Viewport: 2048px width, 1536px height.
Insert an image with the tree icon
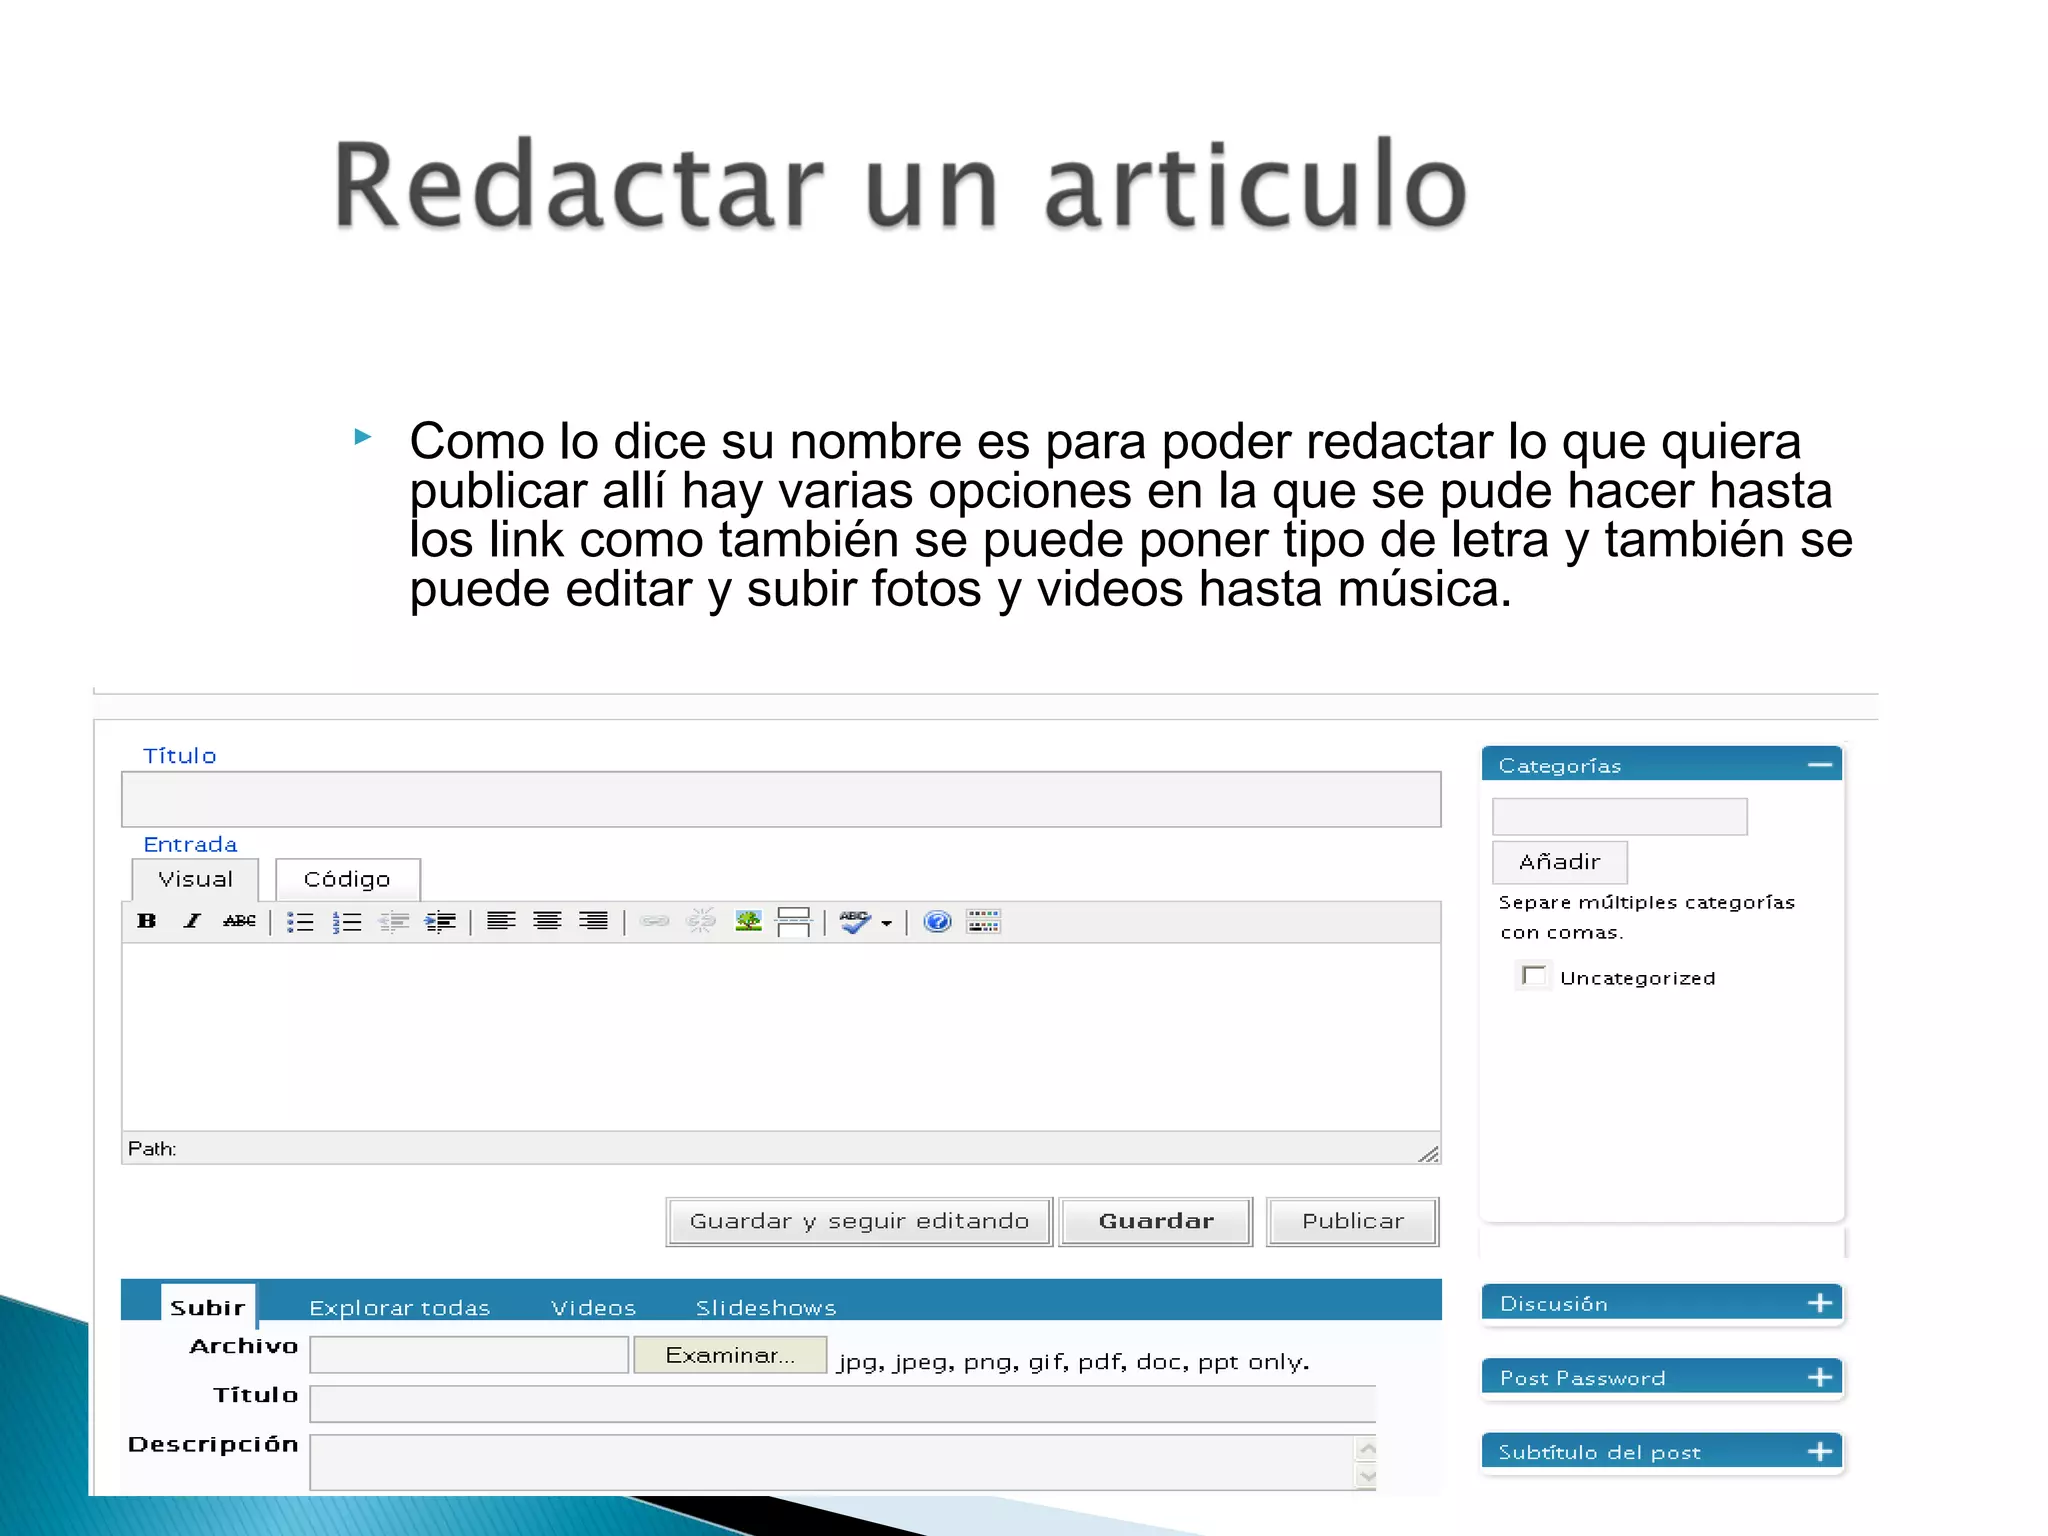(748, 921)
